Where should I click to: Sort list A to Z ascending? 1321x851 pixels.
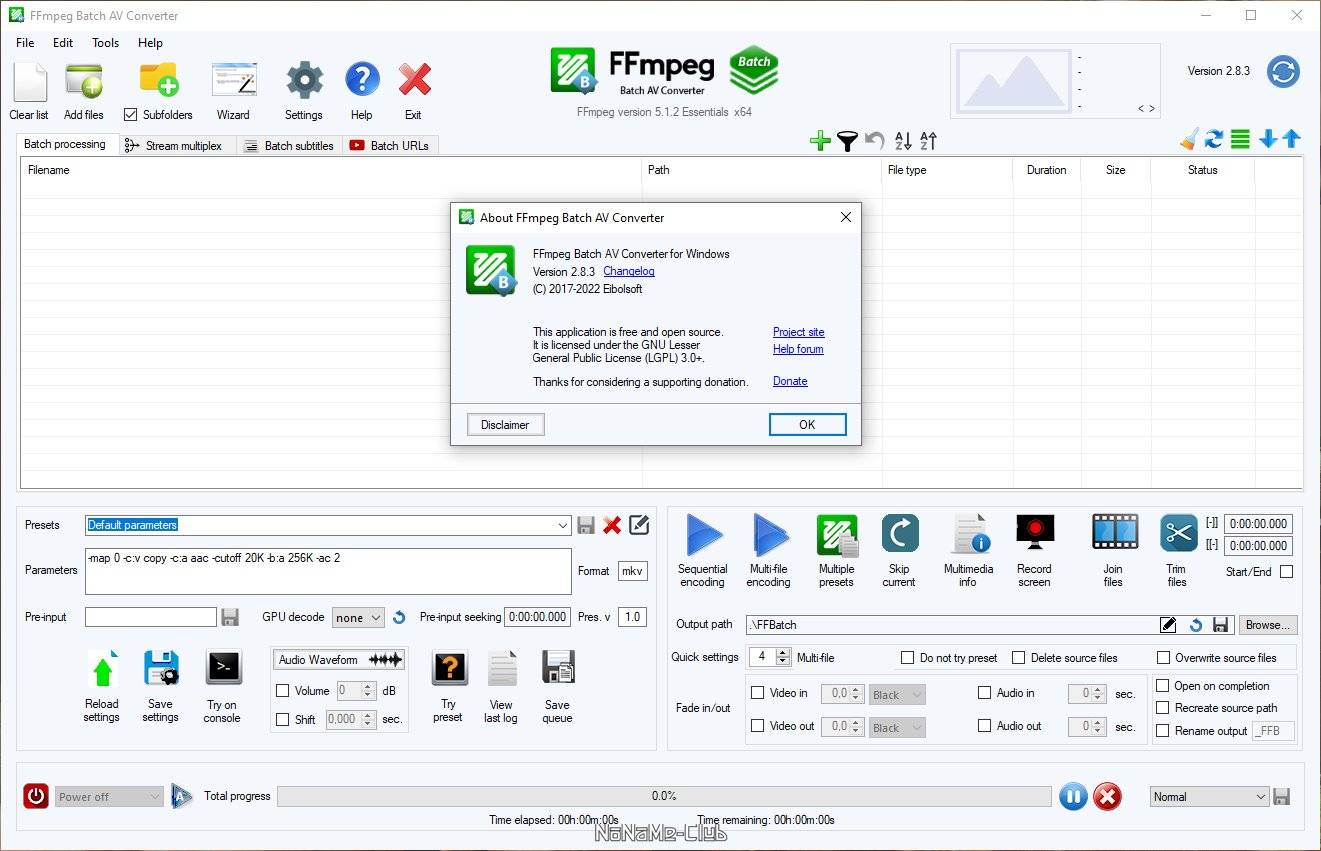(903, 141)
